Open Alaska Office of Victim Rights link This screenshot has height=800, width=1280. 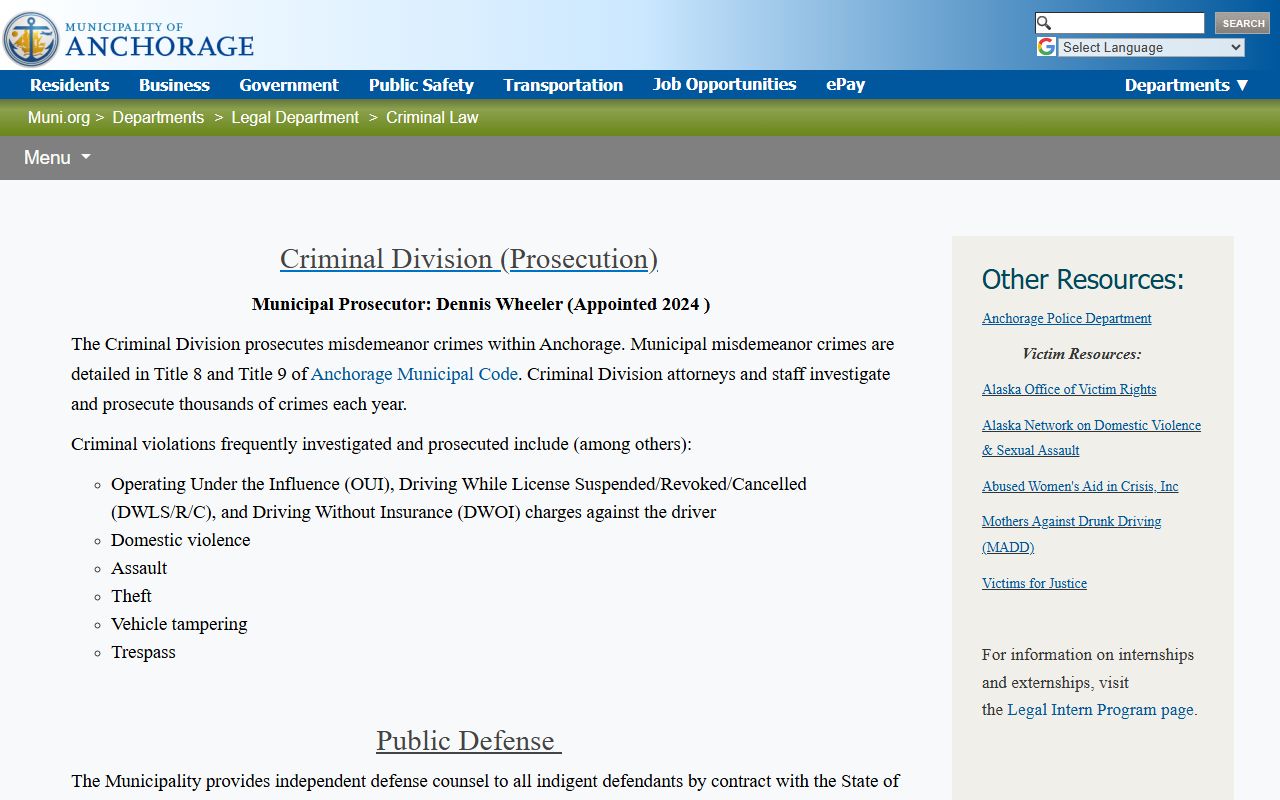click(x=1069, y=389)
